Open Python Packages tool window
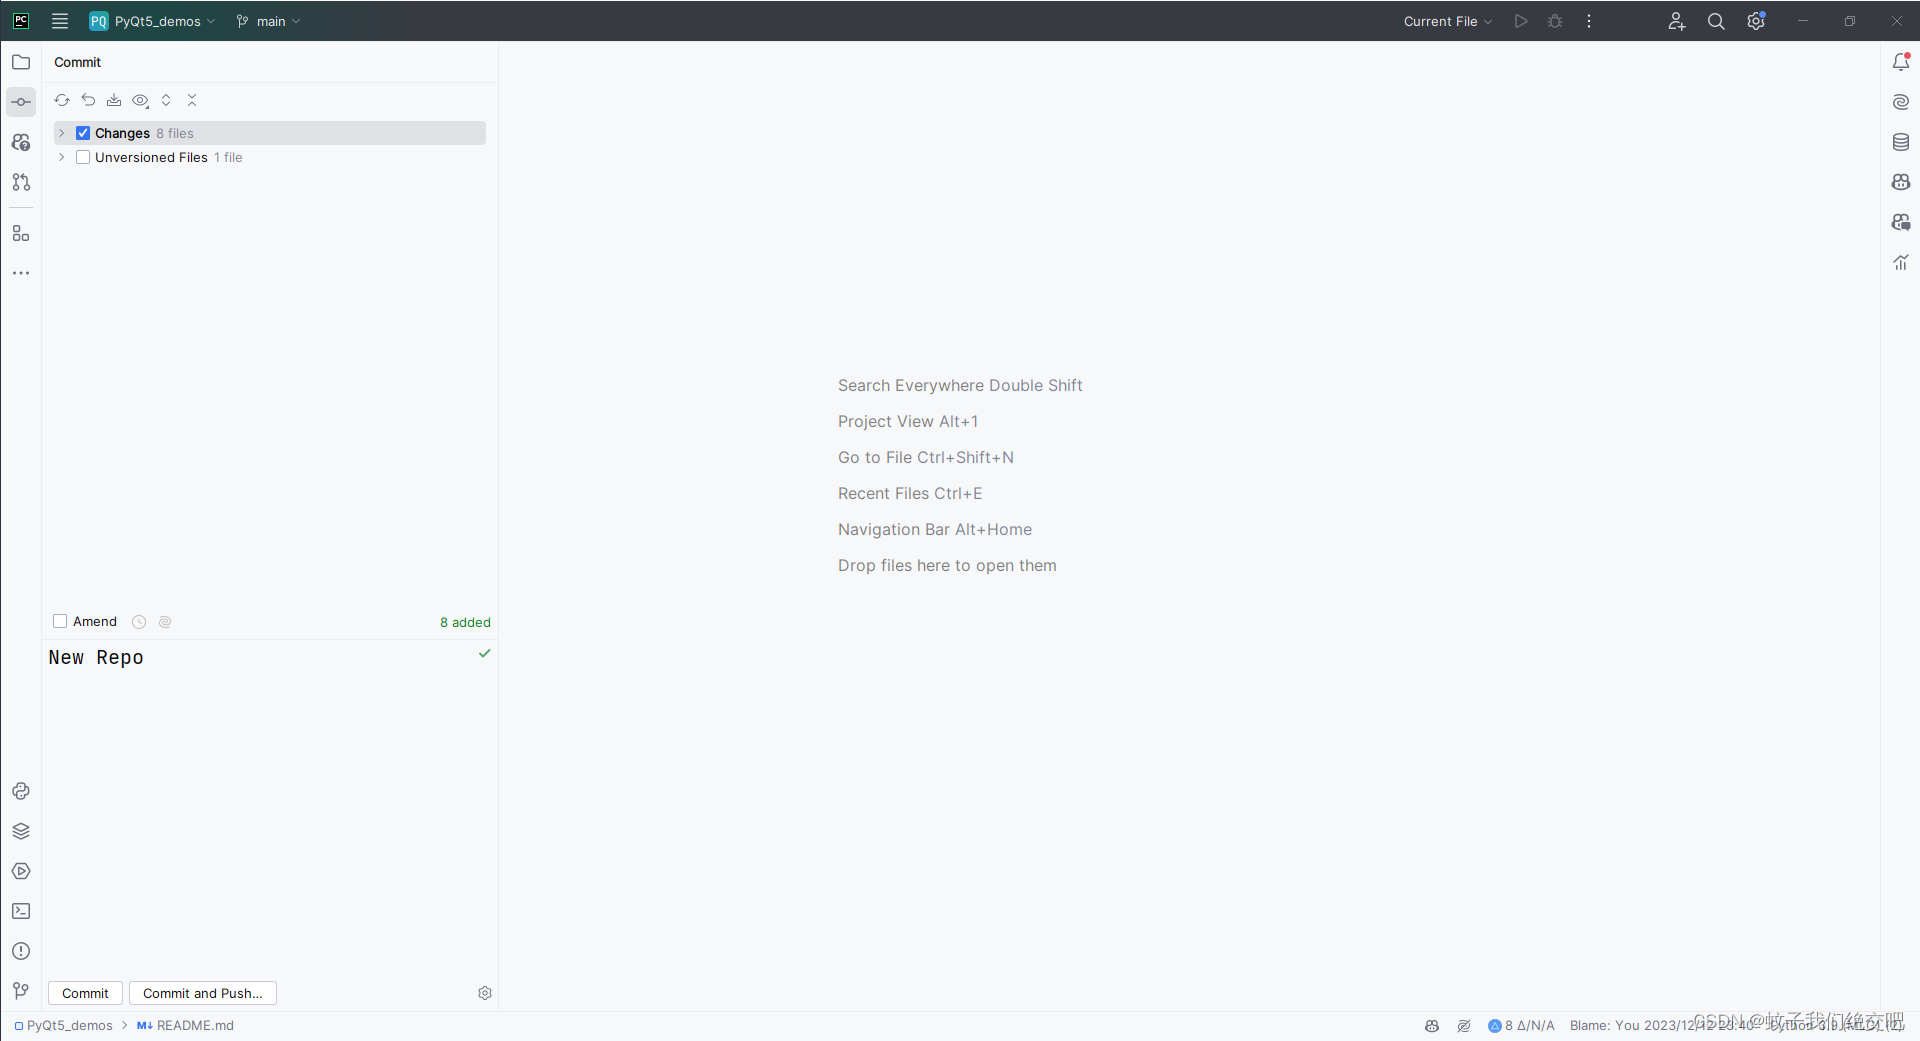The width and height of the screenshot is (1920, 1041). (x=21, y=831)
